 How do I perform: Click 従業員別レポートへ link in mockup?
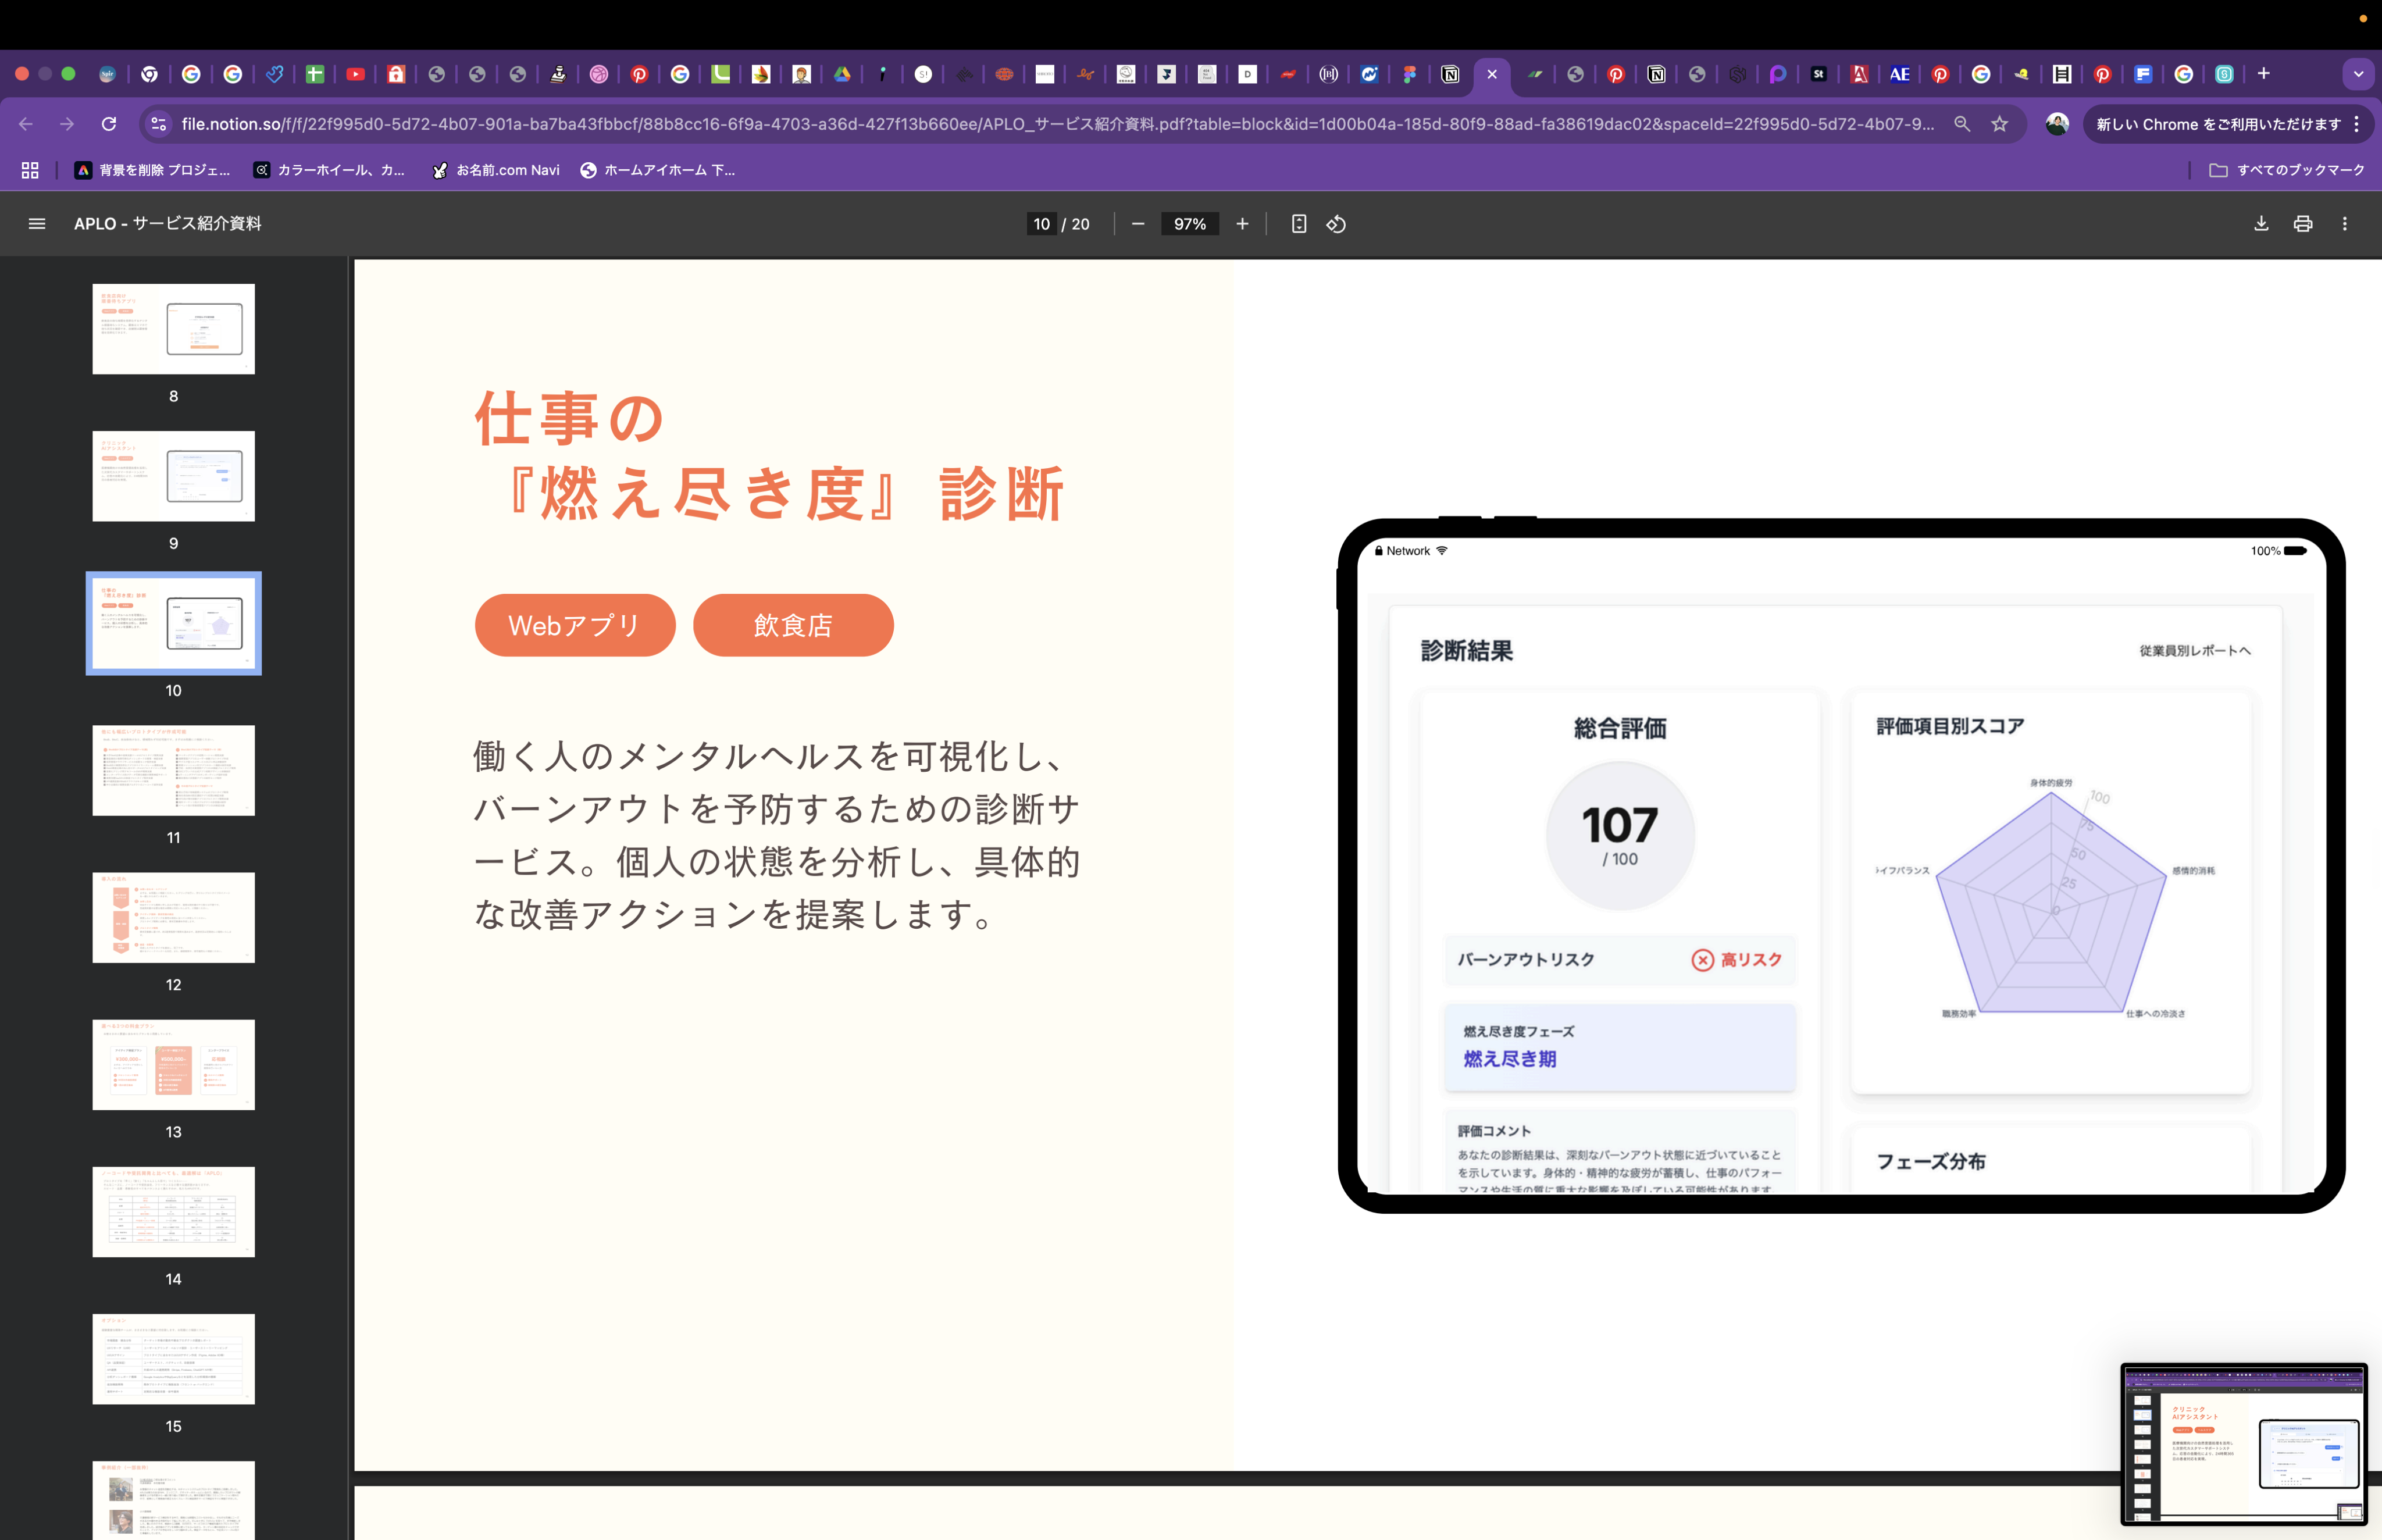(x=2195, y=650)
